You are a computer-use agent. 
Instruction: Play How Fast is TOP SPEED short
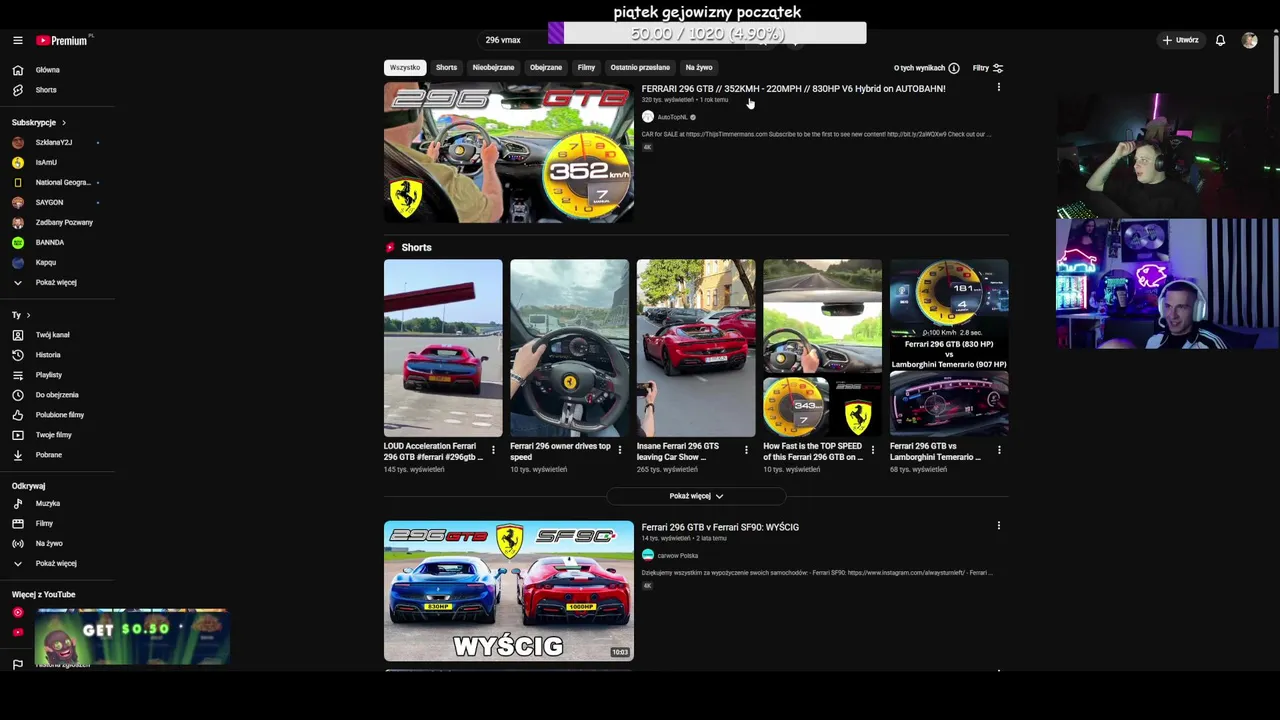coord(822,348)
